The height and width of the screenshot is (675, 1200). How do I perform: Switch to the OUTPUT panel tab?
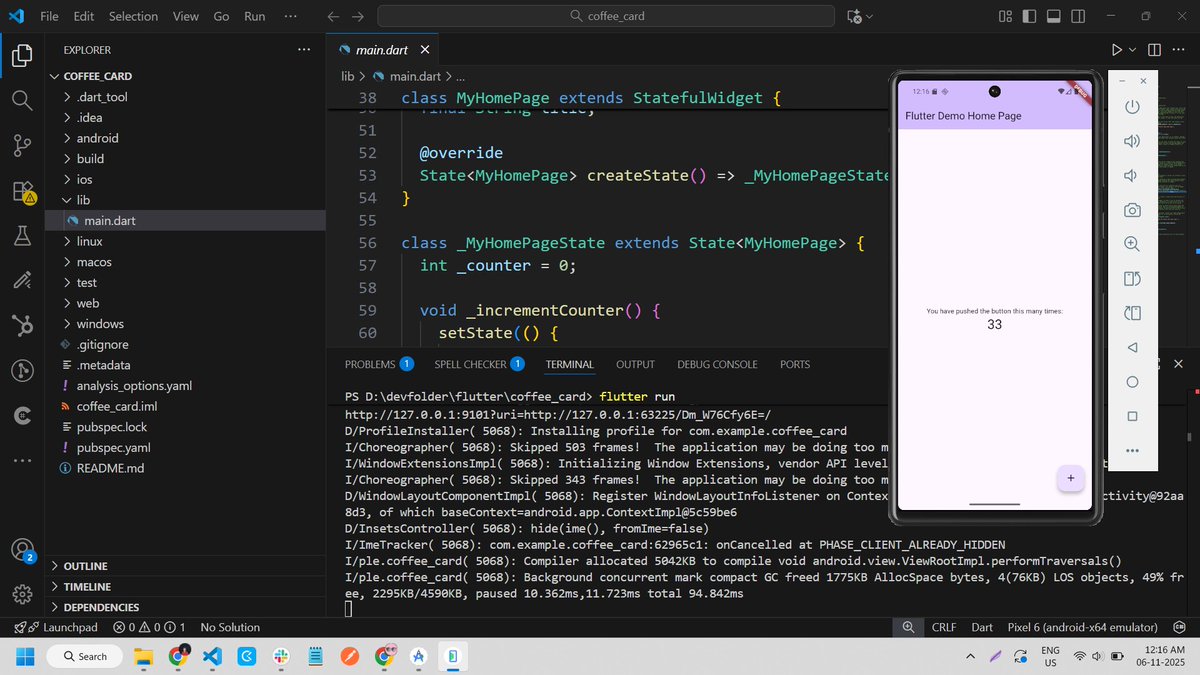coord(635,364)
